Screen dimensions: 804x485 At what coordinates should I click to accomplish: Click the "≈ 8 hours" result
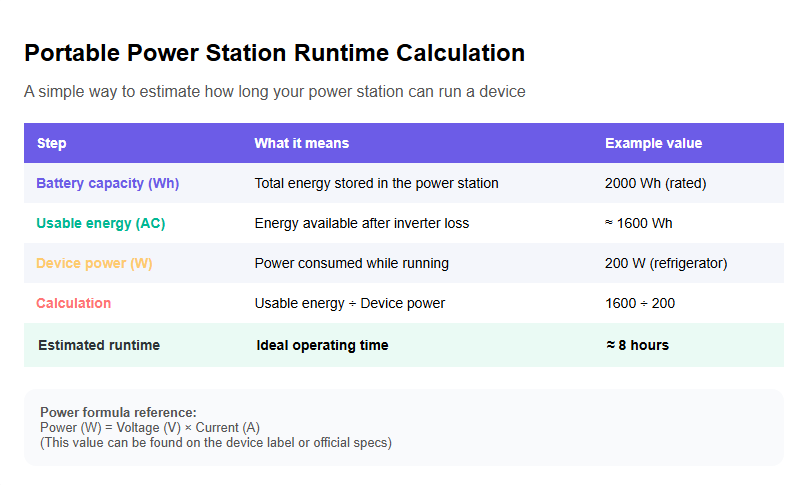(637, 345)
